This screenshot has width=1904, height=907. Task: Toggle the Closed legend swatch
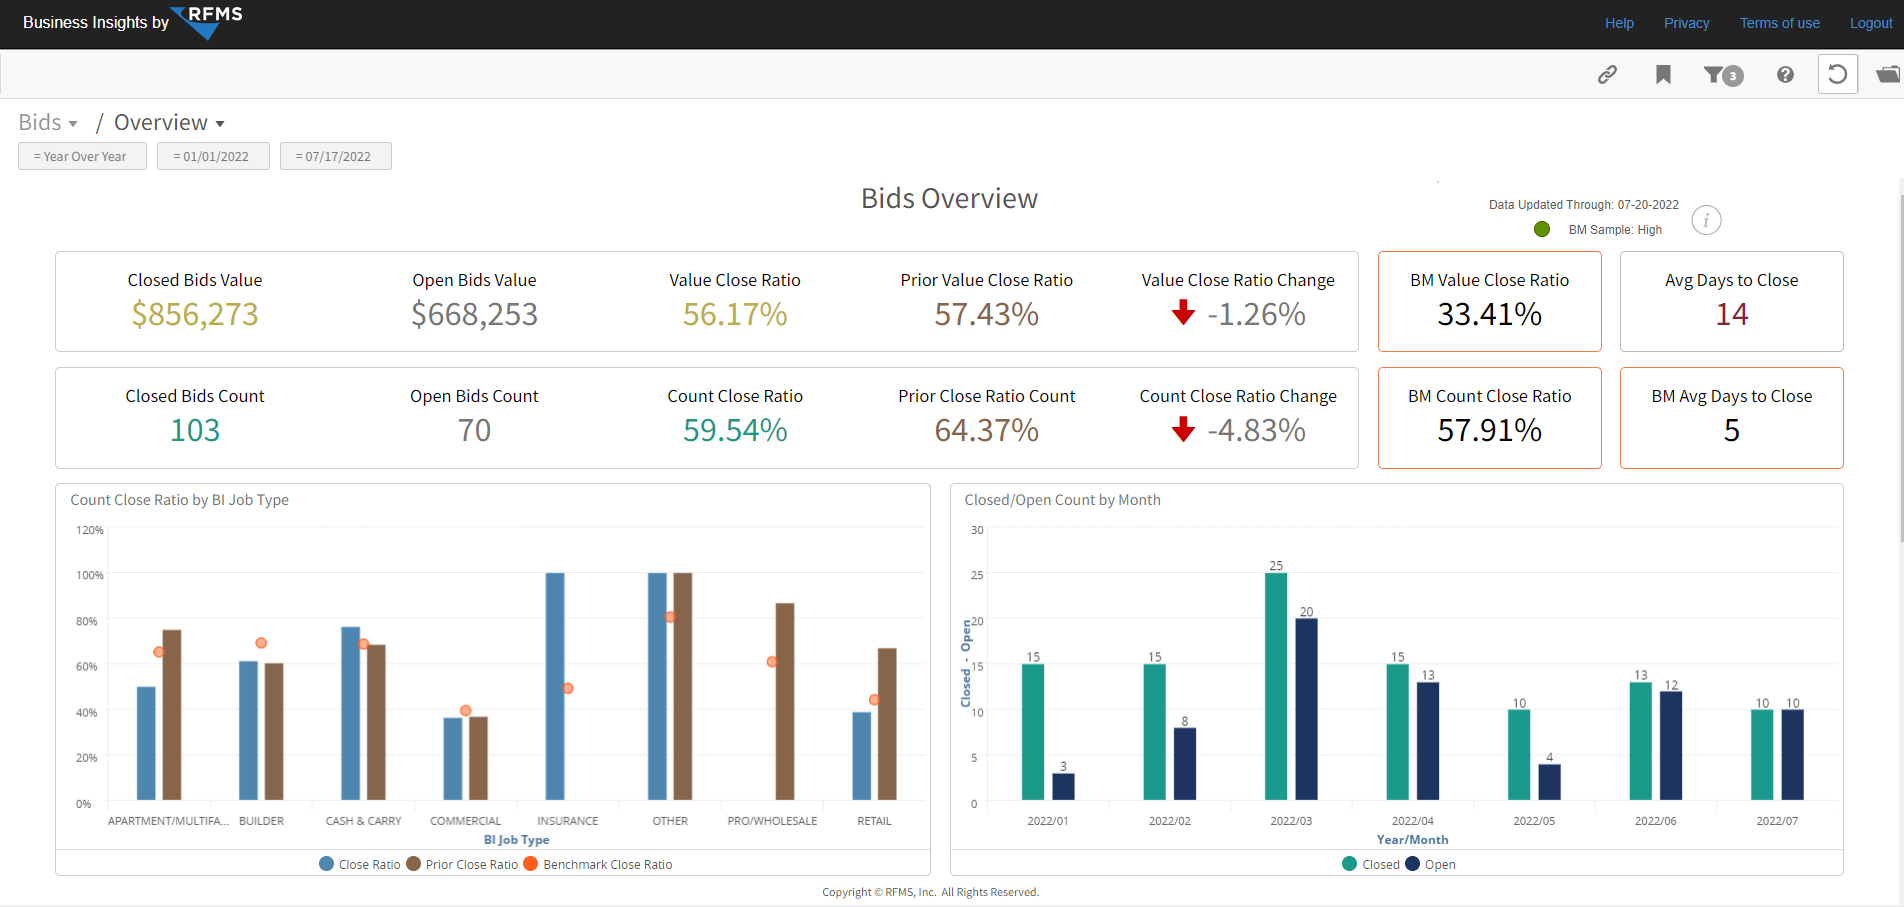point(1349,864)
